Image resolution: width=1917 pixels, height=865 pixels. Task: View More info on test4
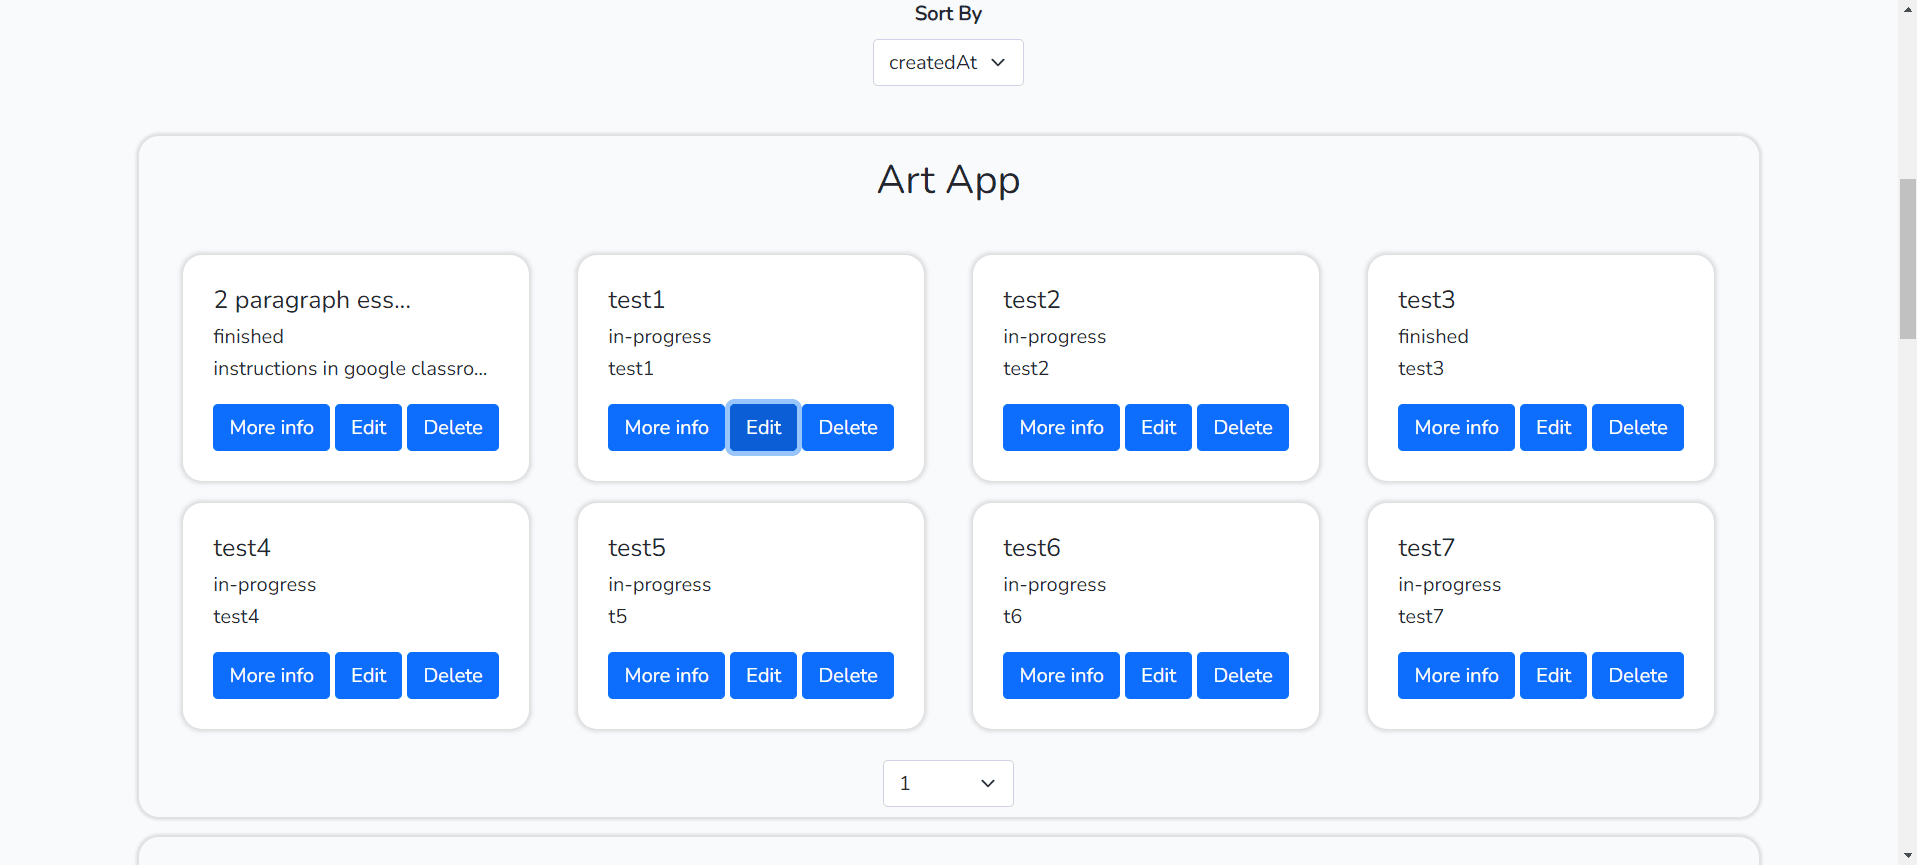point(271,676)
